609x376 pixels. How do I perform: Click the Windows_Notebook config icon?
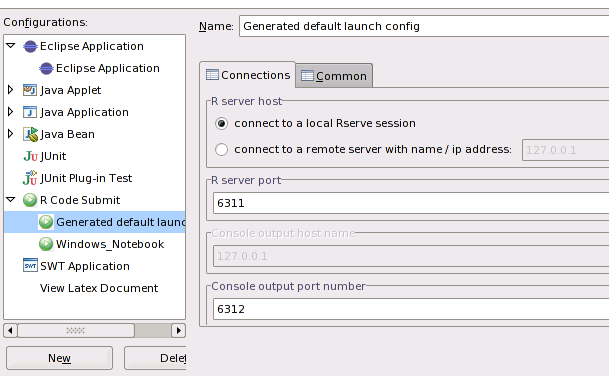pos(46,244)
